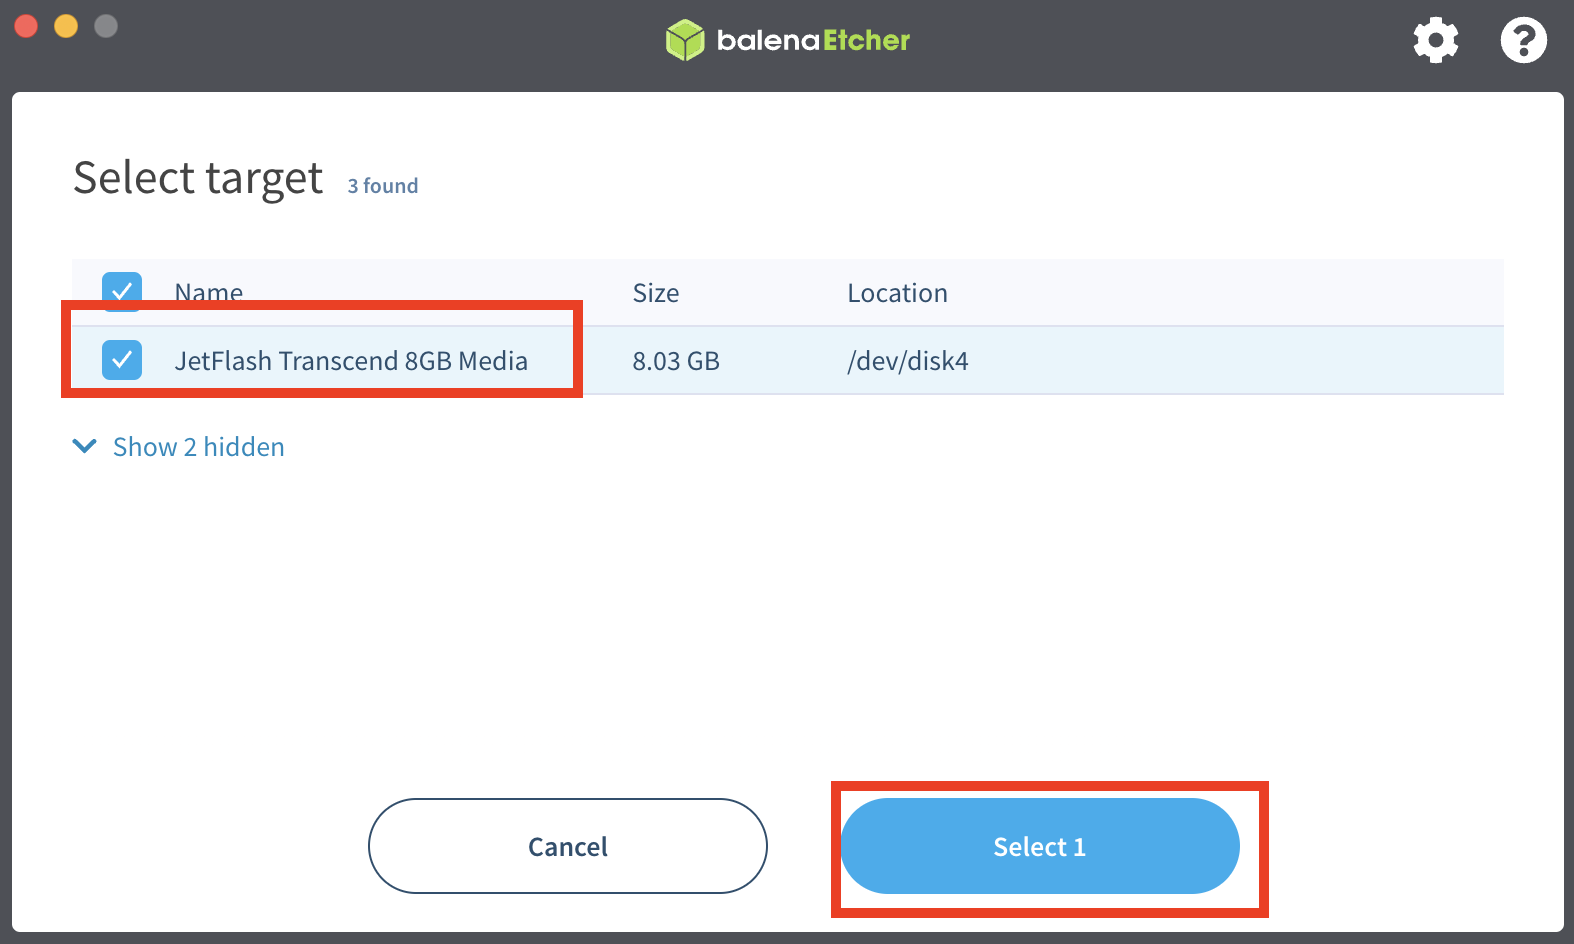Click the balenaEtcher title text
Image resolution: width=1574 pixels, height=944 pixels.
813,40
